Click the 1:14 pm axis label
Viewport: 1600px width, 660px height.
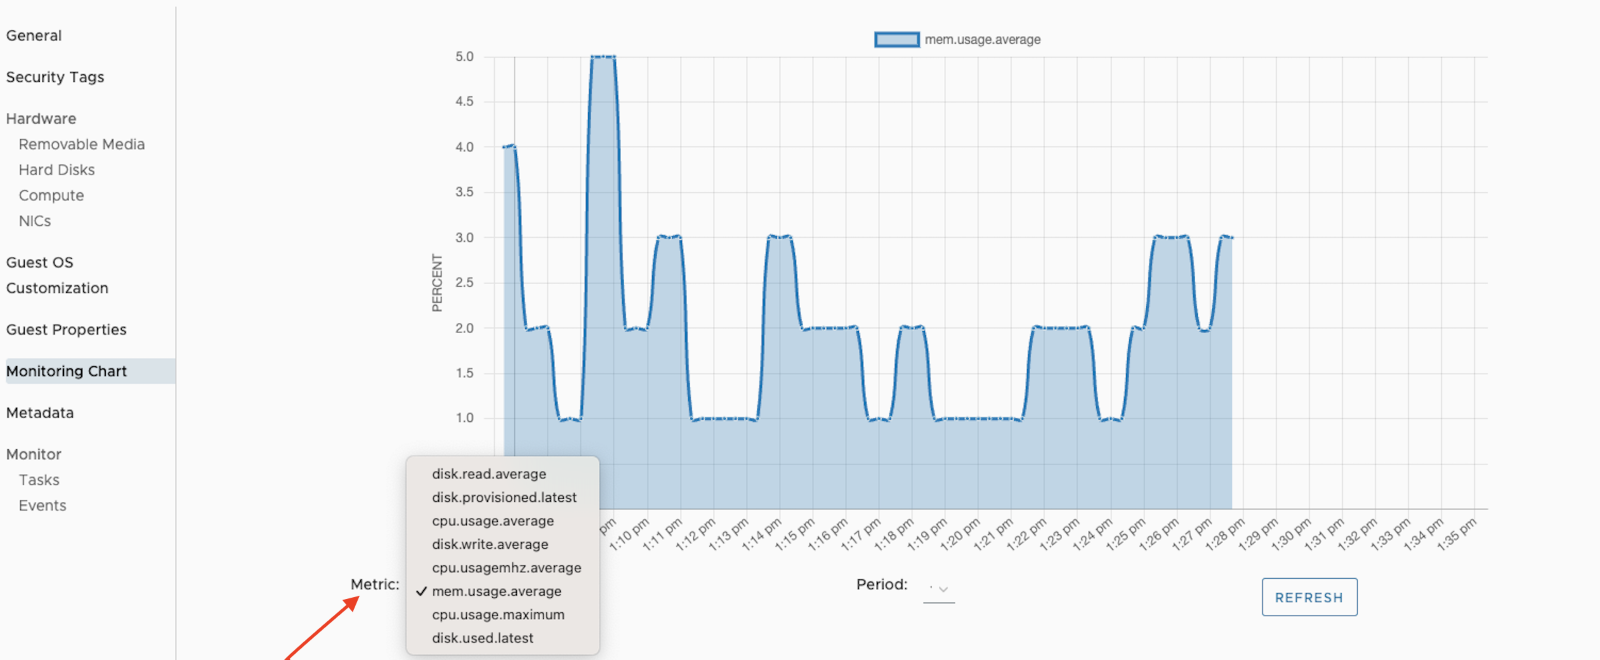coord(762,533)
